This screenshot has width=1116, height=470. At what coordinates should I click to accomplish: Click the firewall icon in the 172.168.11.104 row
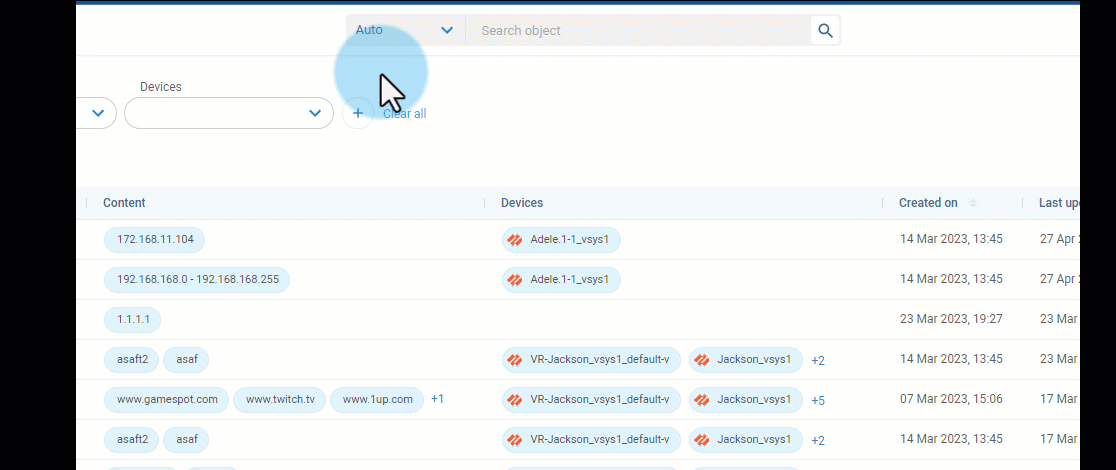[515, 240]
